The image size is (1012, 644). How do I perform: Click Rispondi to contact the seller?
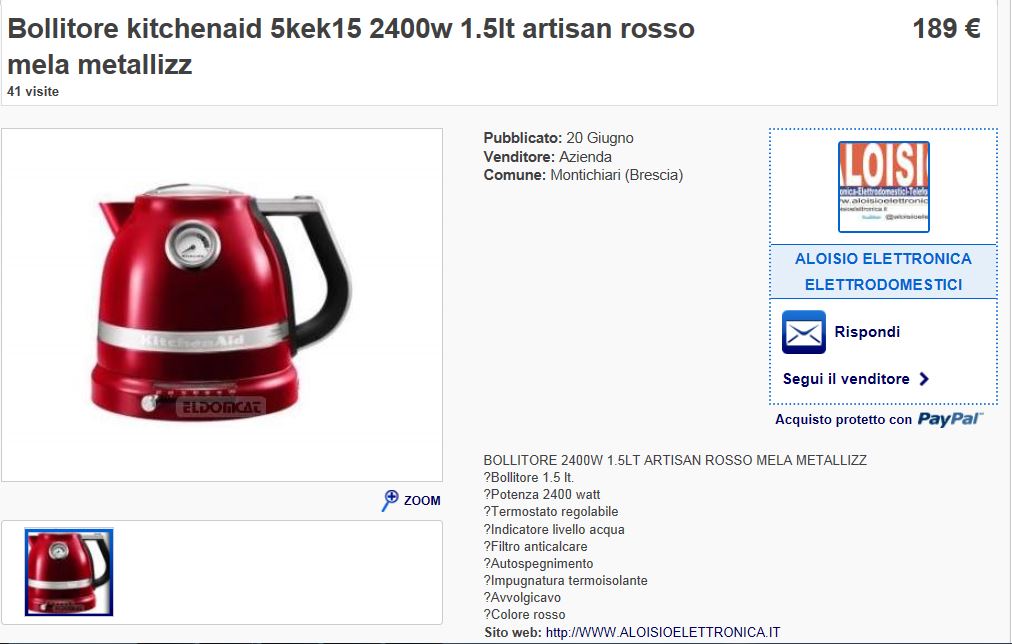click(867, 332)
